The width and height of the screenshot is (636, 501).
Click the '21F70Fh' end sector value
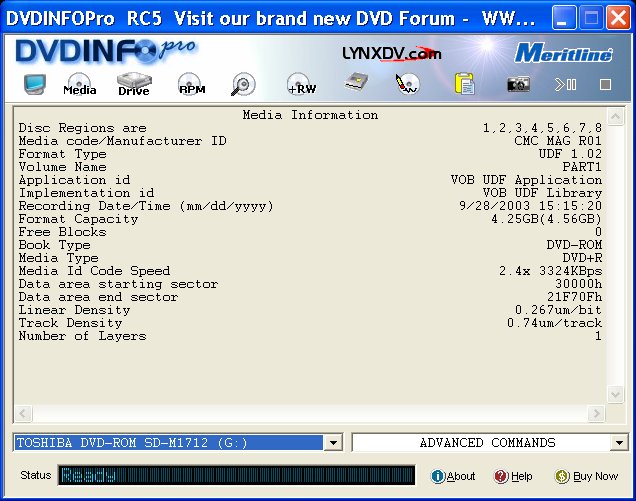pyautogui.click(x=574, y=297)
